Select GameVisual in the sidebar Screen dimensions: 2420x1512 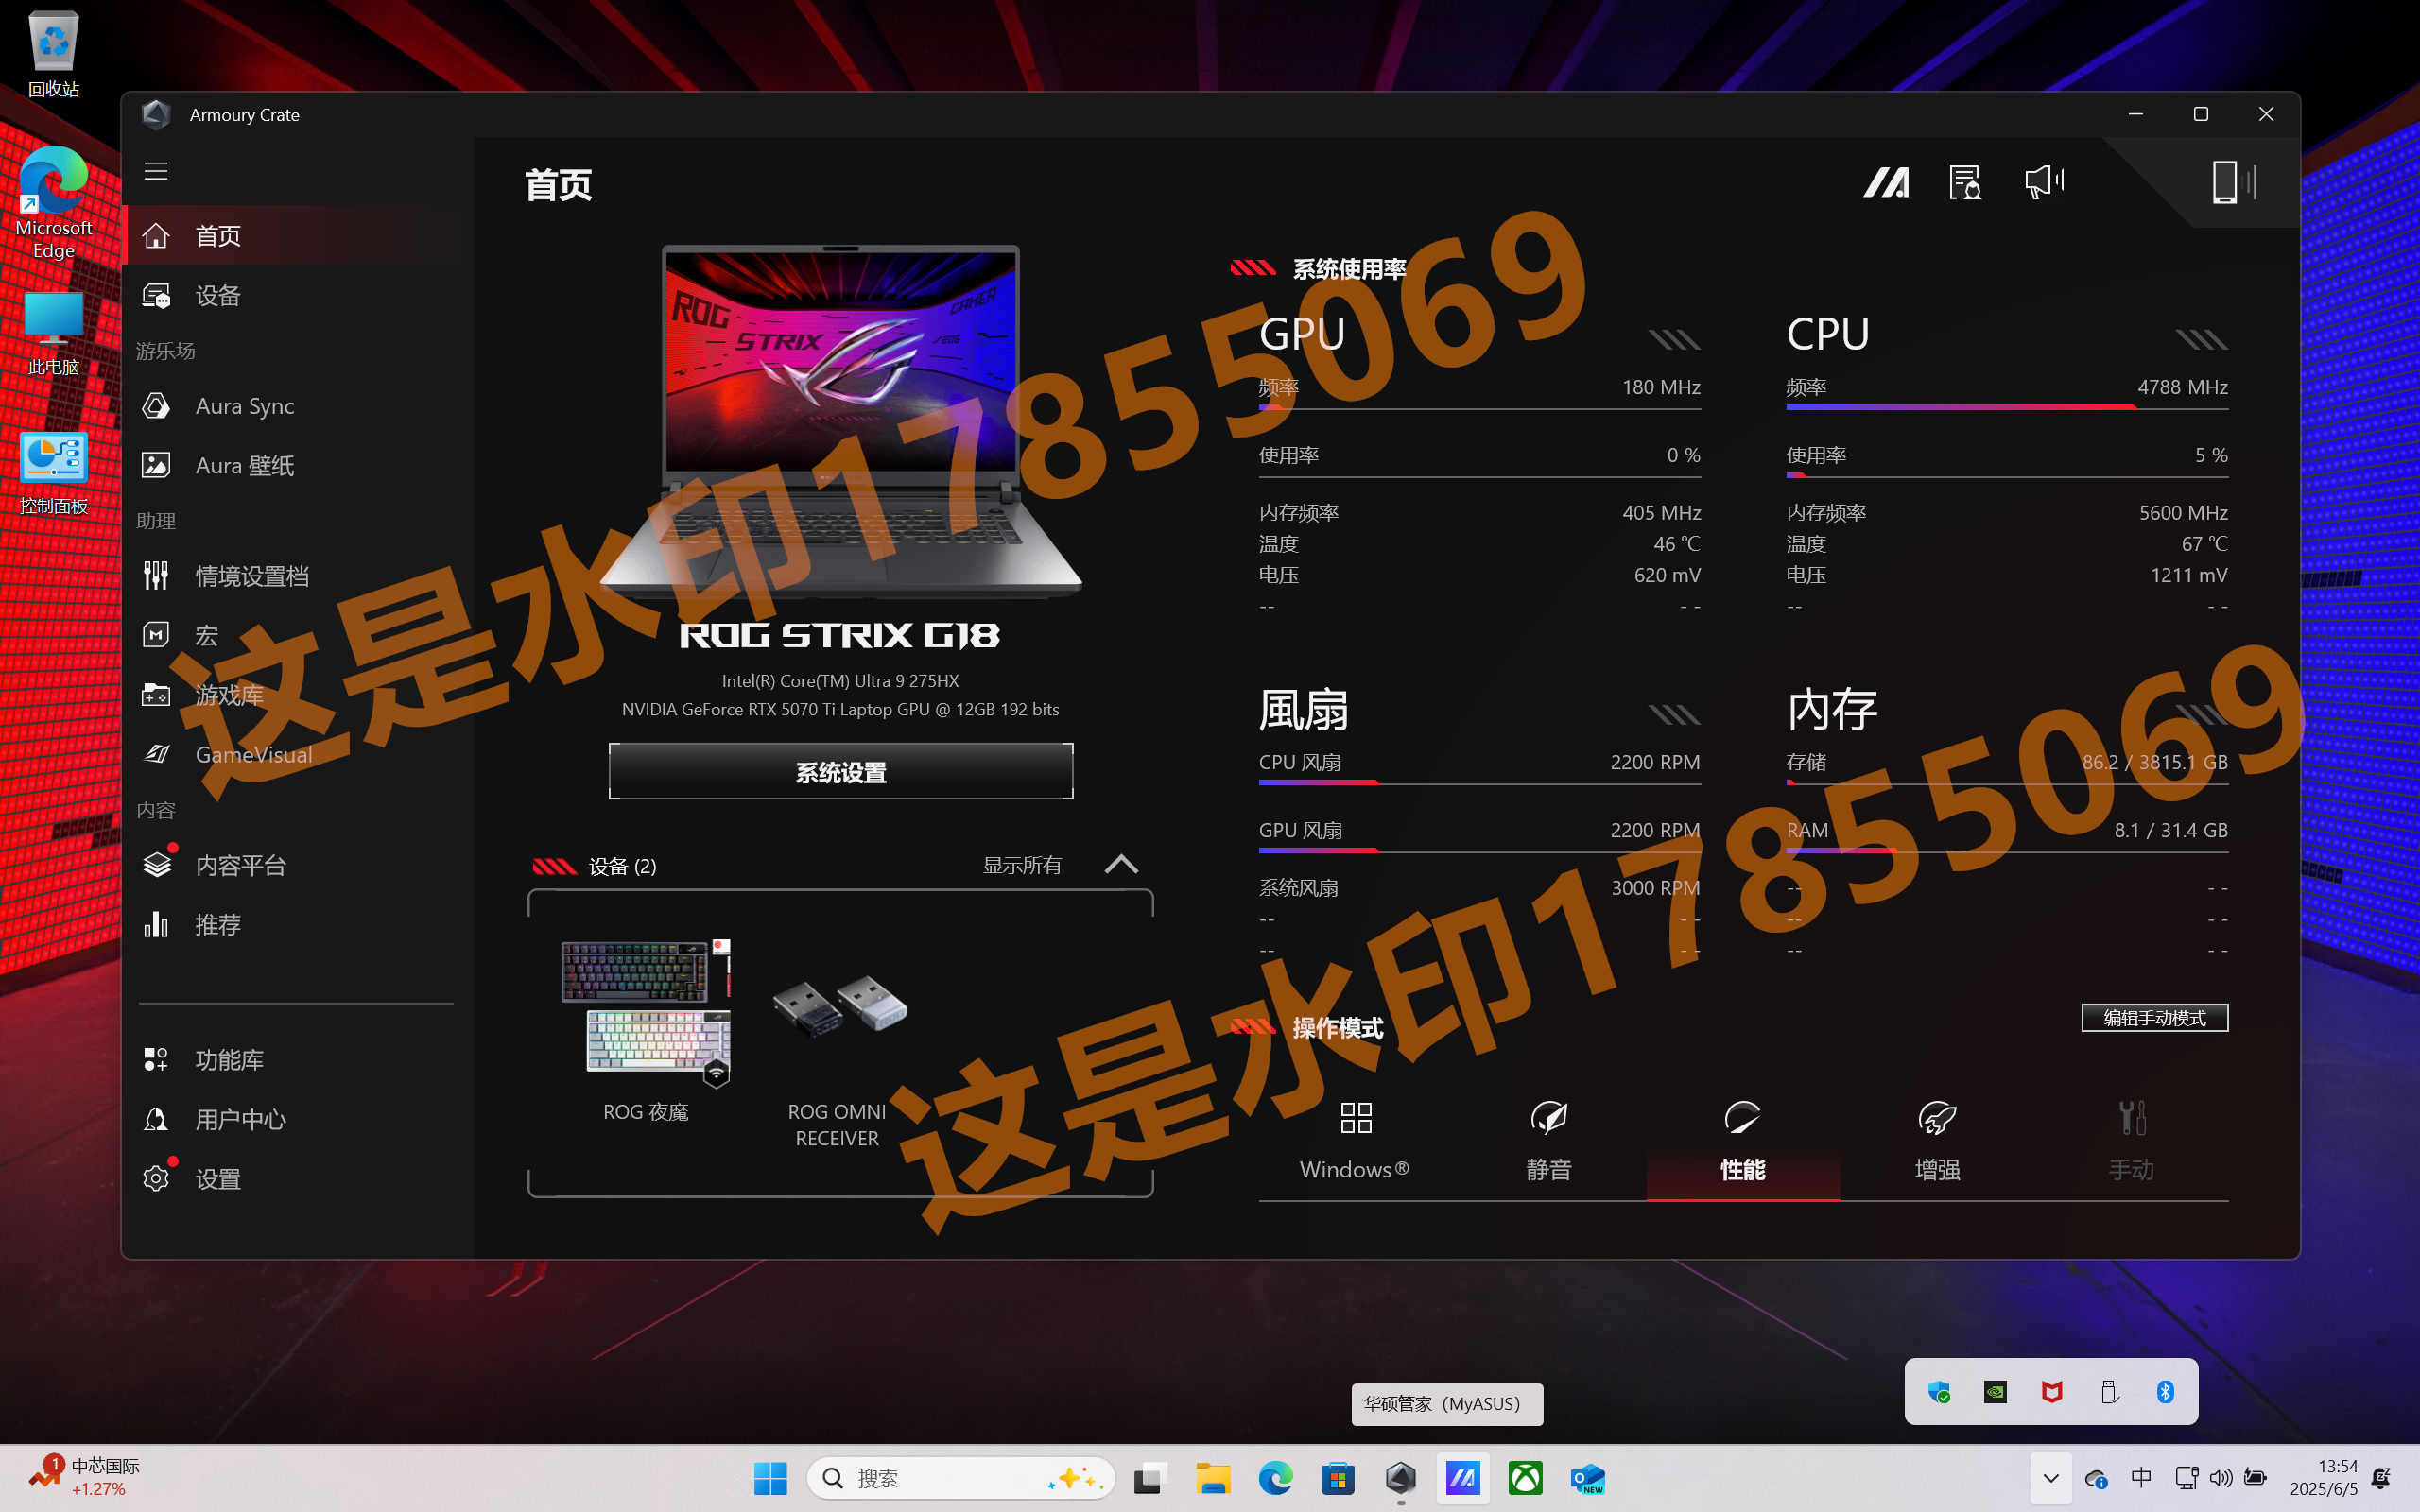point(253,754)
